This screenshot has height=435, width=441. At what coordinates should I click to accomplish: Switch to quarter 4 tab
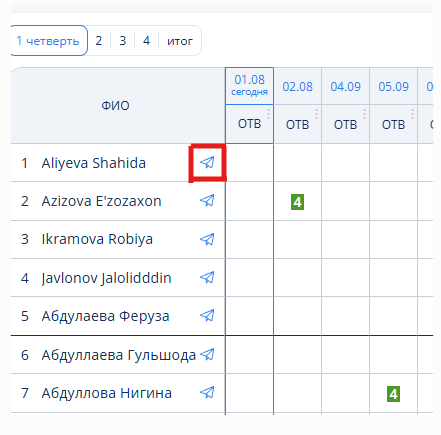click(x=146, y=41)
